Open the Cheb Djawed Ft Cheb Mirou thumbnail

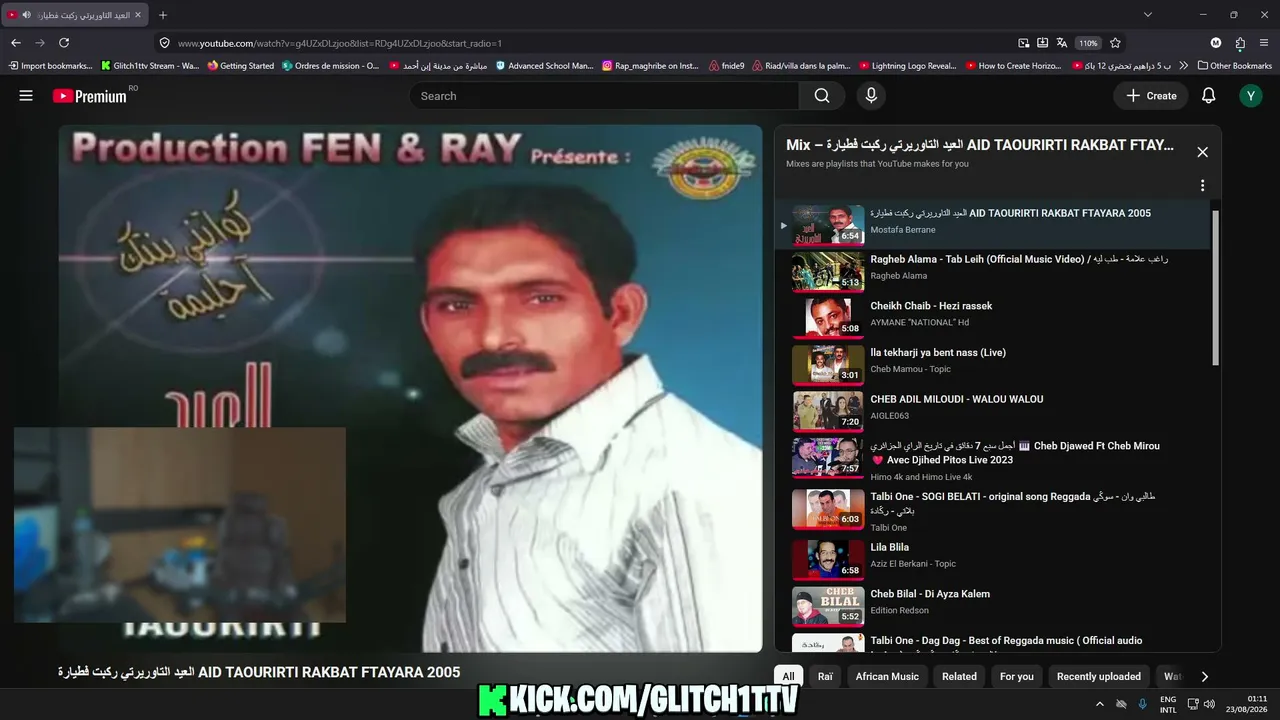(828, 457)
